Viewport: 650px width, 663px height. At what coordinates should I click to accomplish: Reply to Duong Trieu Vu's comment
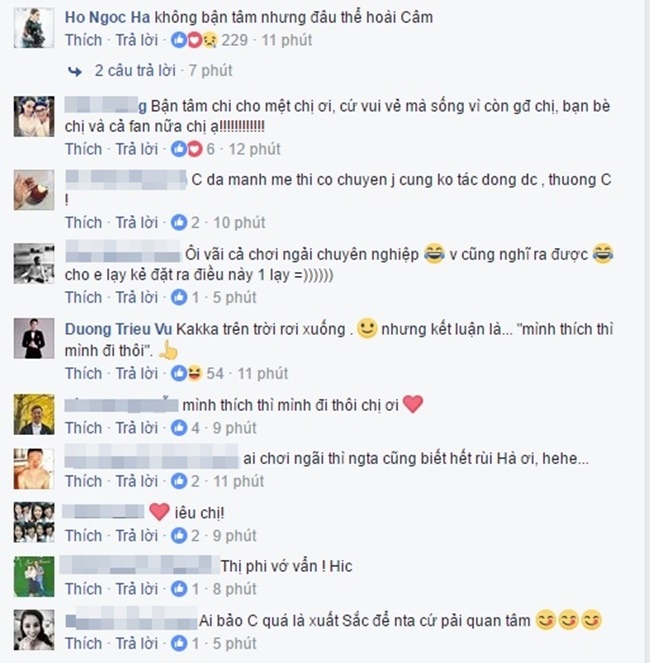[137, 374]
